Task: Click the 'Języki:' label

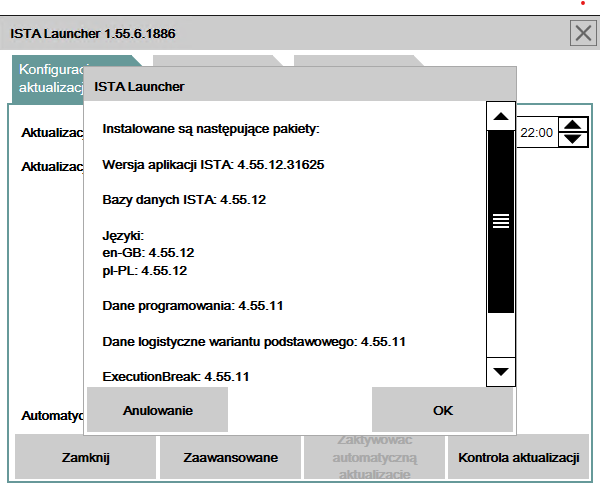Action: (123, 235)
